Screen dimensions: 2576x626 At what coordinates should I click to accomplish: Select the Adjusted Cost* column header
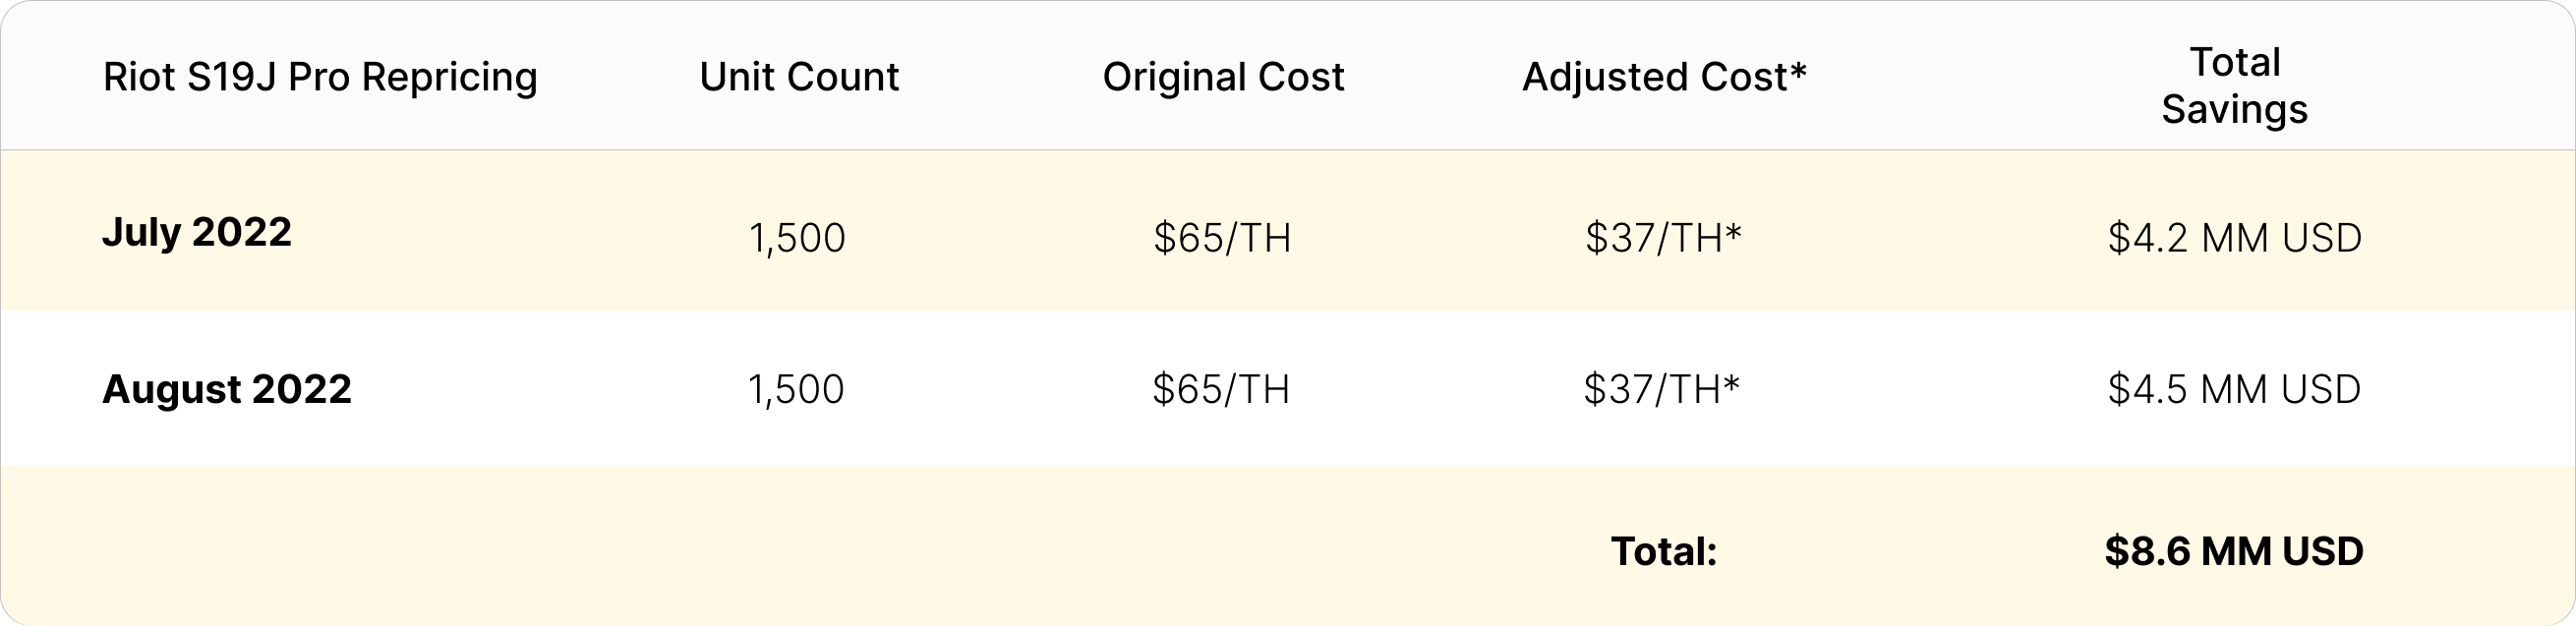1664,77
